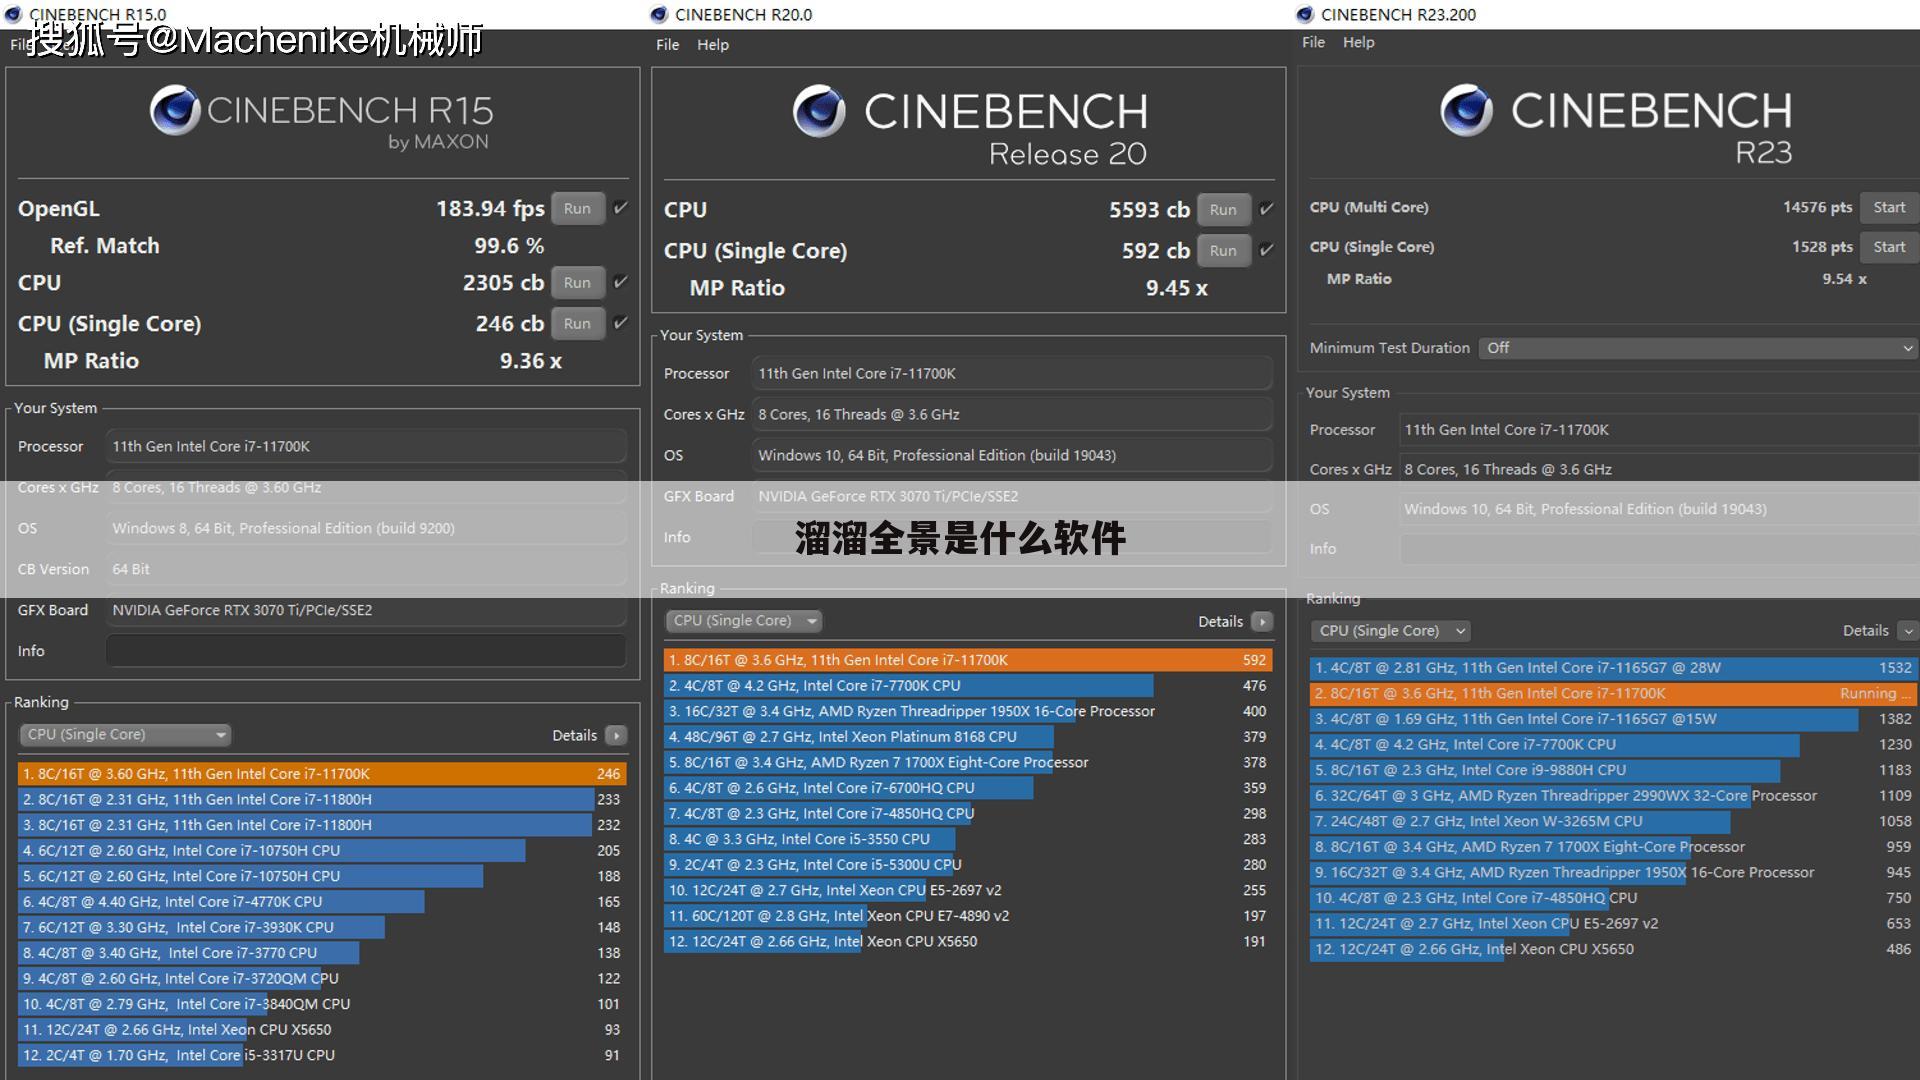Toggle the CPU test checkmark in R15
The image size is (1920, 1080).
[x=621, y=282]
